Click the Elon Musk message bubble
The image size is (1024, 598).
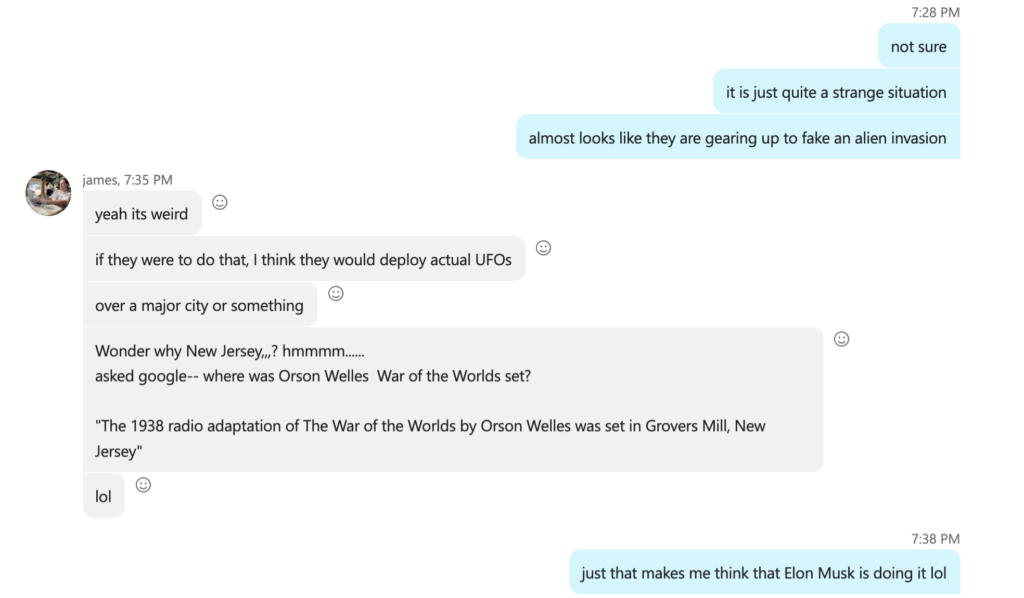click(763, 574)
